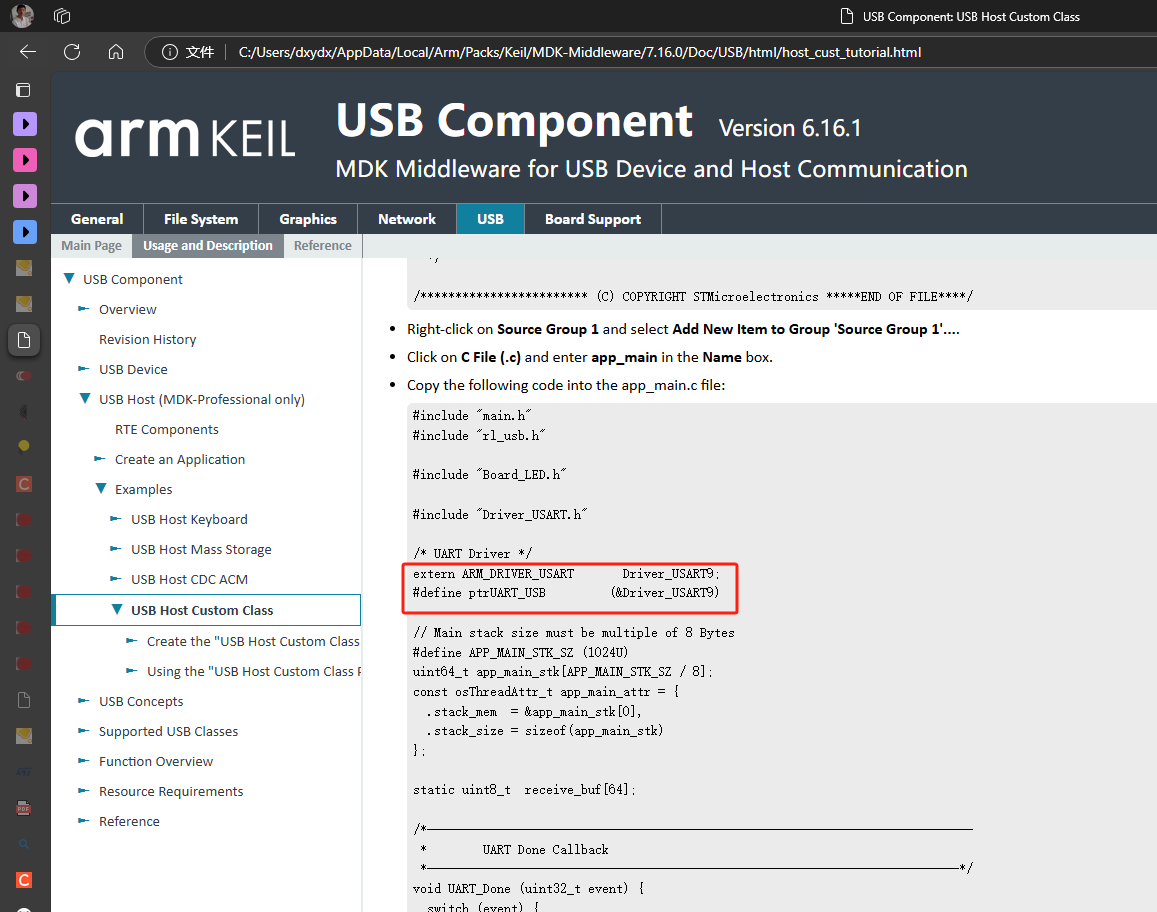Open Create the "USB Host Custom Class link
The height and width of the screenshot is (912, 1157).
(x=253, y=642)
